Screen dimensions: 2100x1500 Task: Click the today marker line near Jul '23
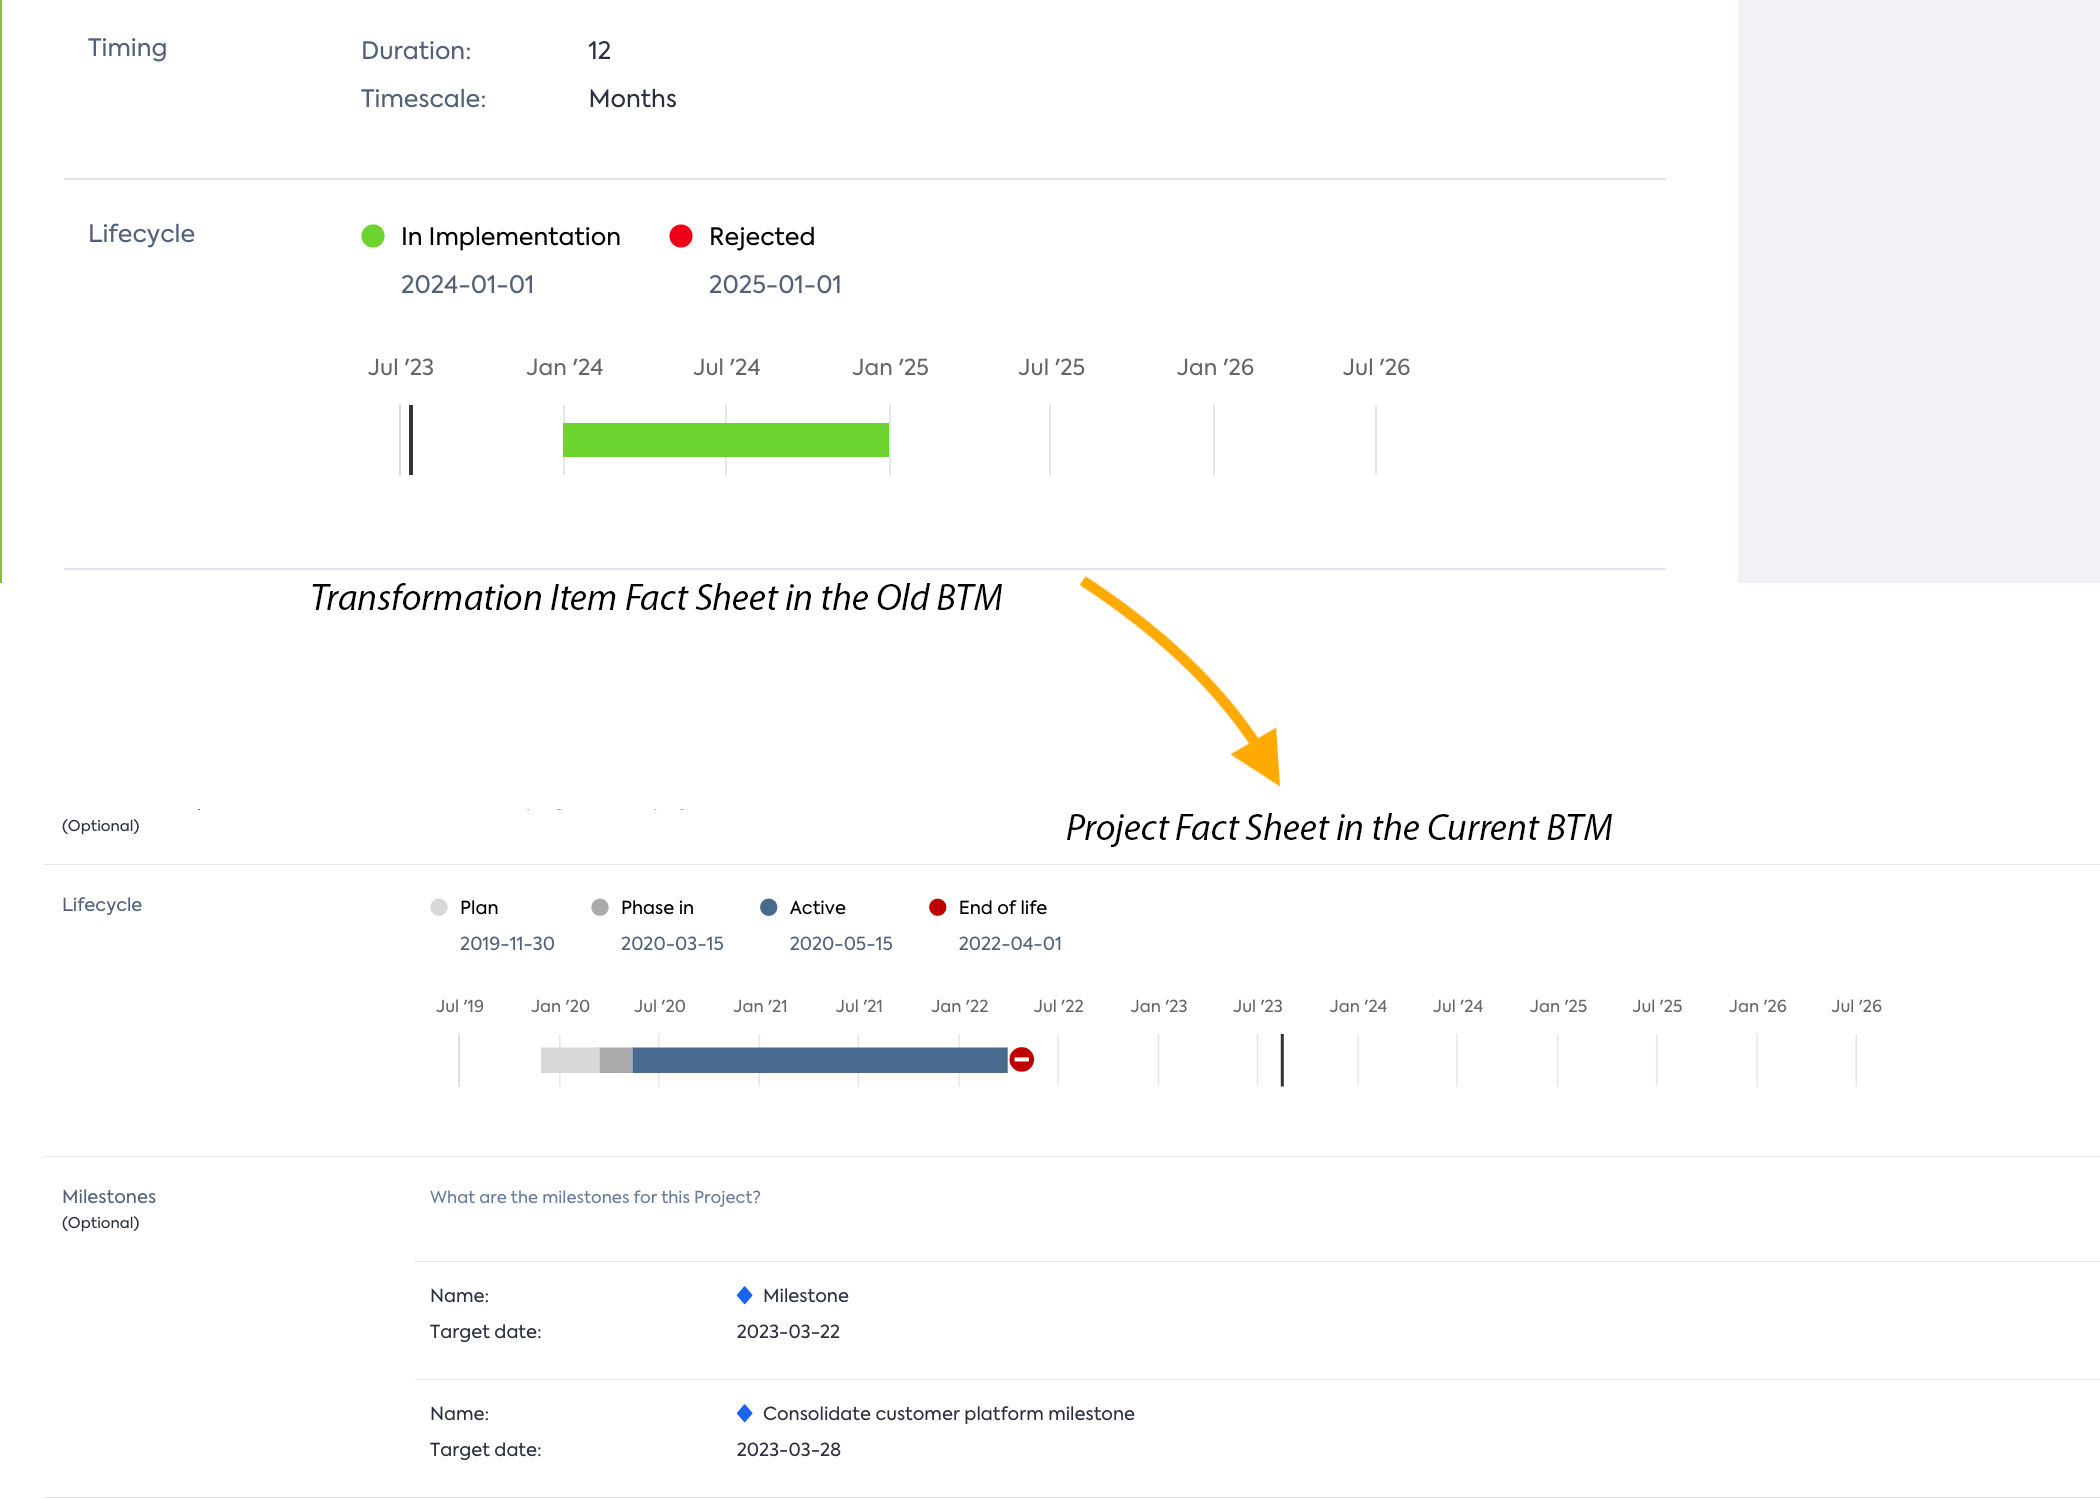[411, 440]
